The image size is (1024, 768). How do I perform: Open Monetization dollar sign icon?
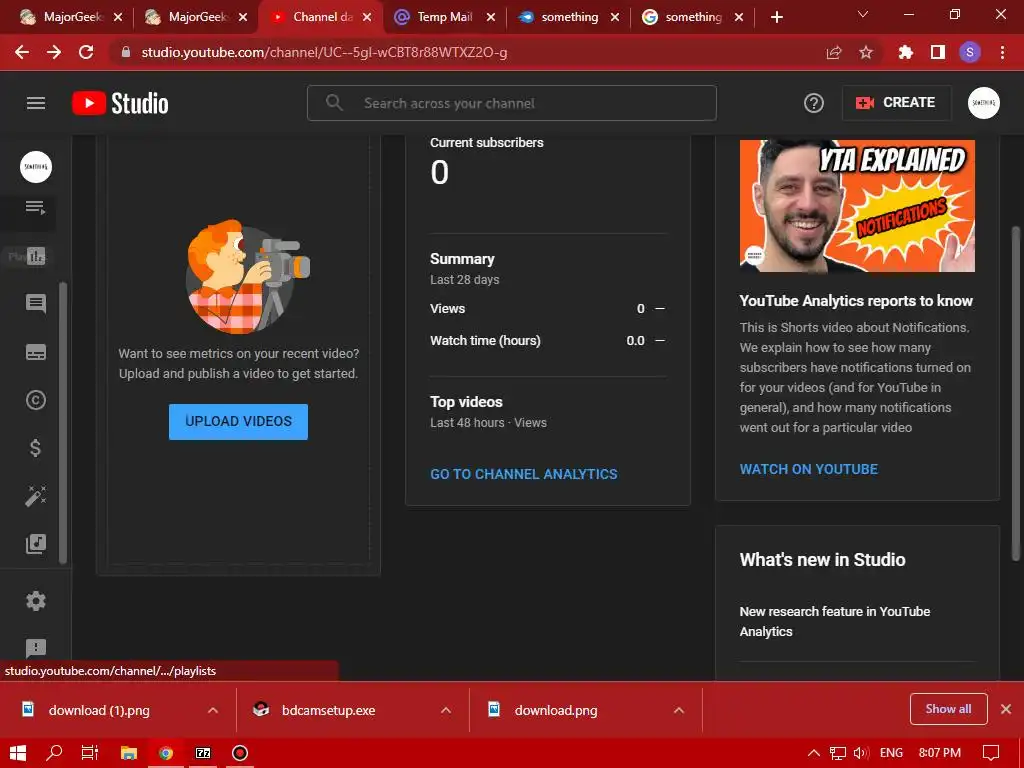click(35, 448)
